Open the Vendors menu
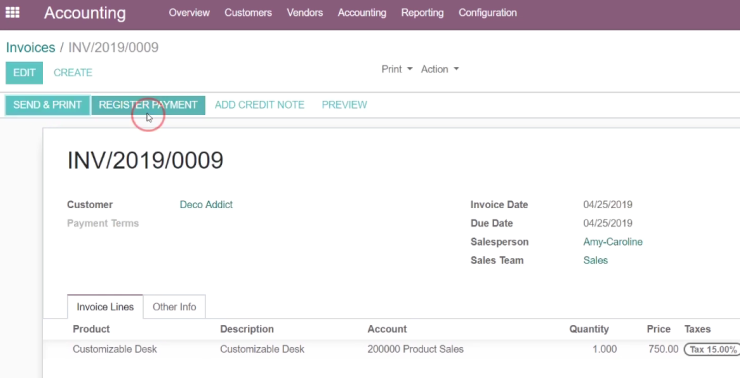 [x=305, y=13]
